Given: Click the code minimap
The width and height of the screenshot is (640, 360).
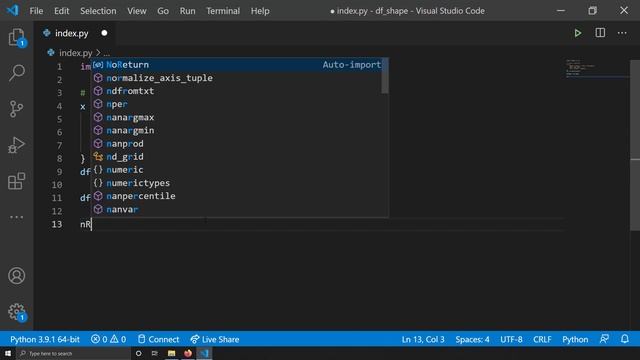Looking at the screenshot, I should (597, 68).
